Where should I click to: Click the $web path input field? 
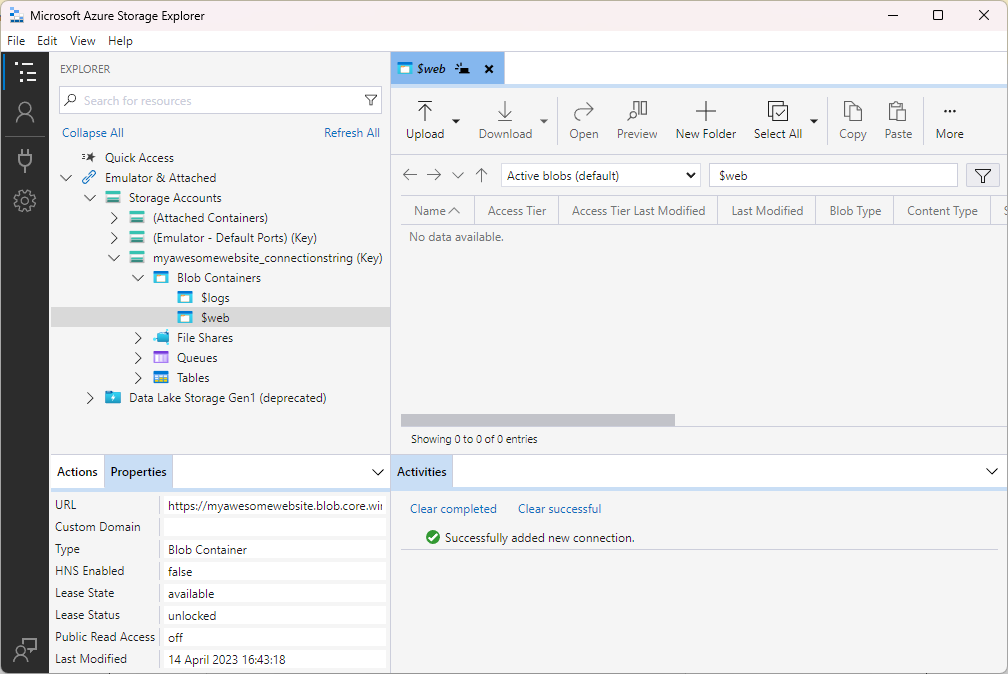(x=834, y=176)
